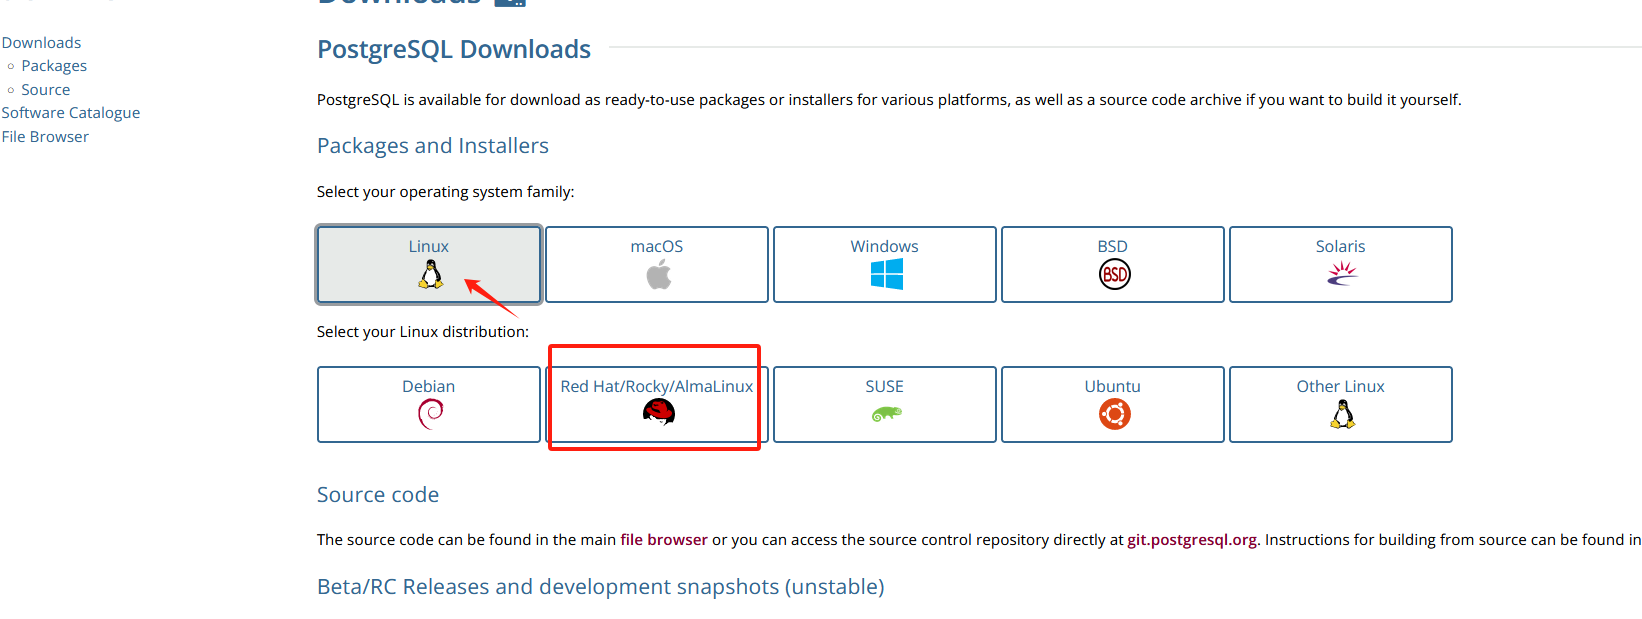This screenshot has height=619, width=1642.
Task: Follow the "file browser" link
Action: [x=664, y=540]
